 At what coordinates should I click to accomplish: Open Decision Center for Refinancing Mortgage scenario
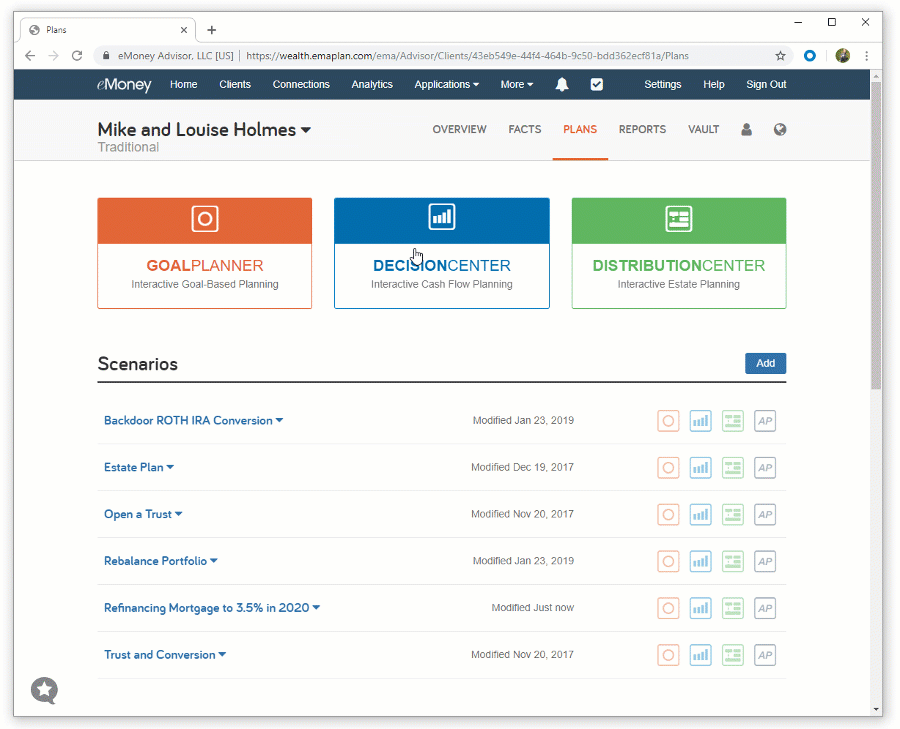pyautogui.click(x=700, y=608)
